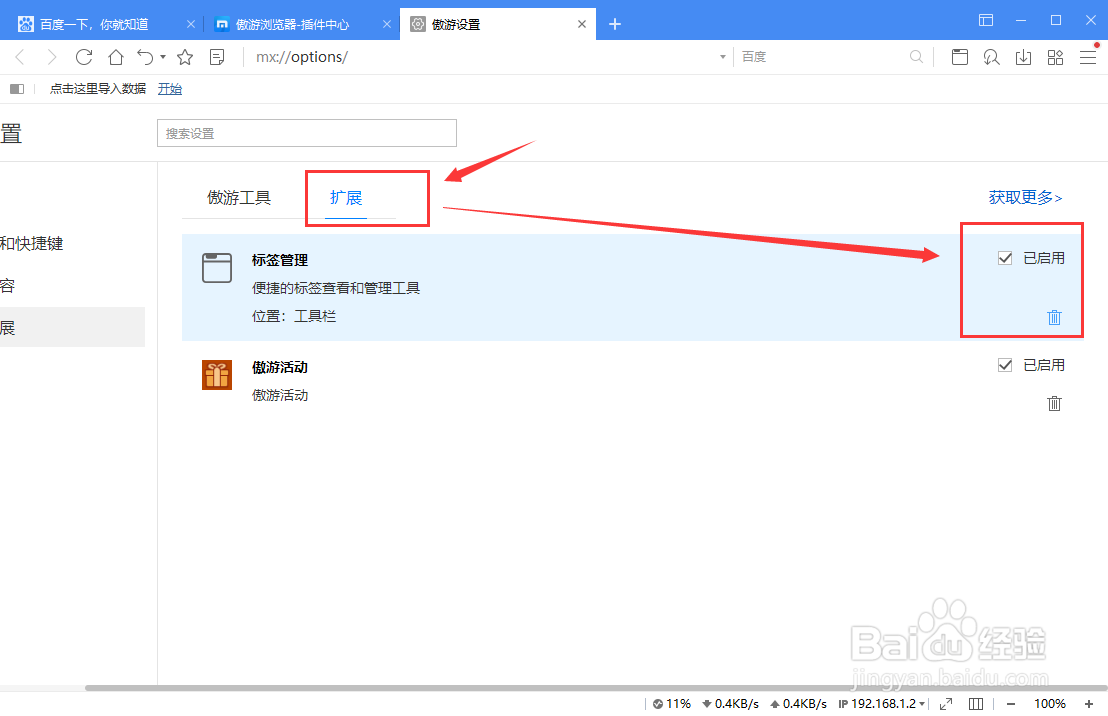
Task: Click the search magnifier icon
Action: 917,57
